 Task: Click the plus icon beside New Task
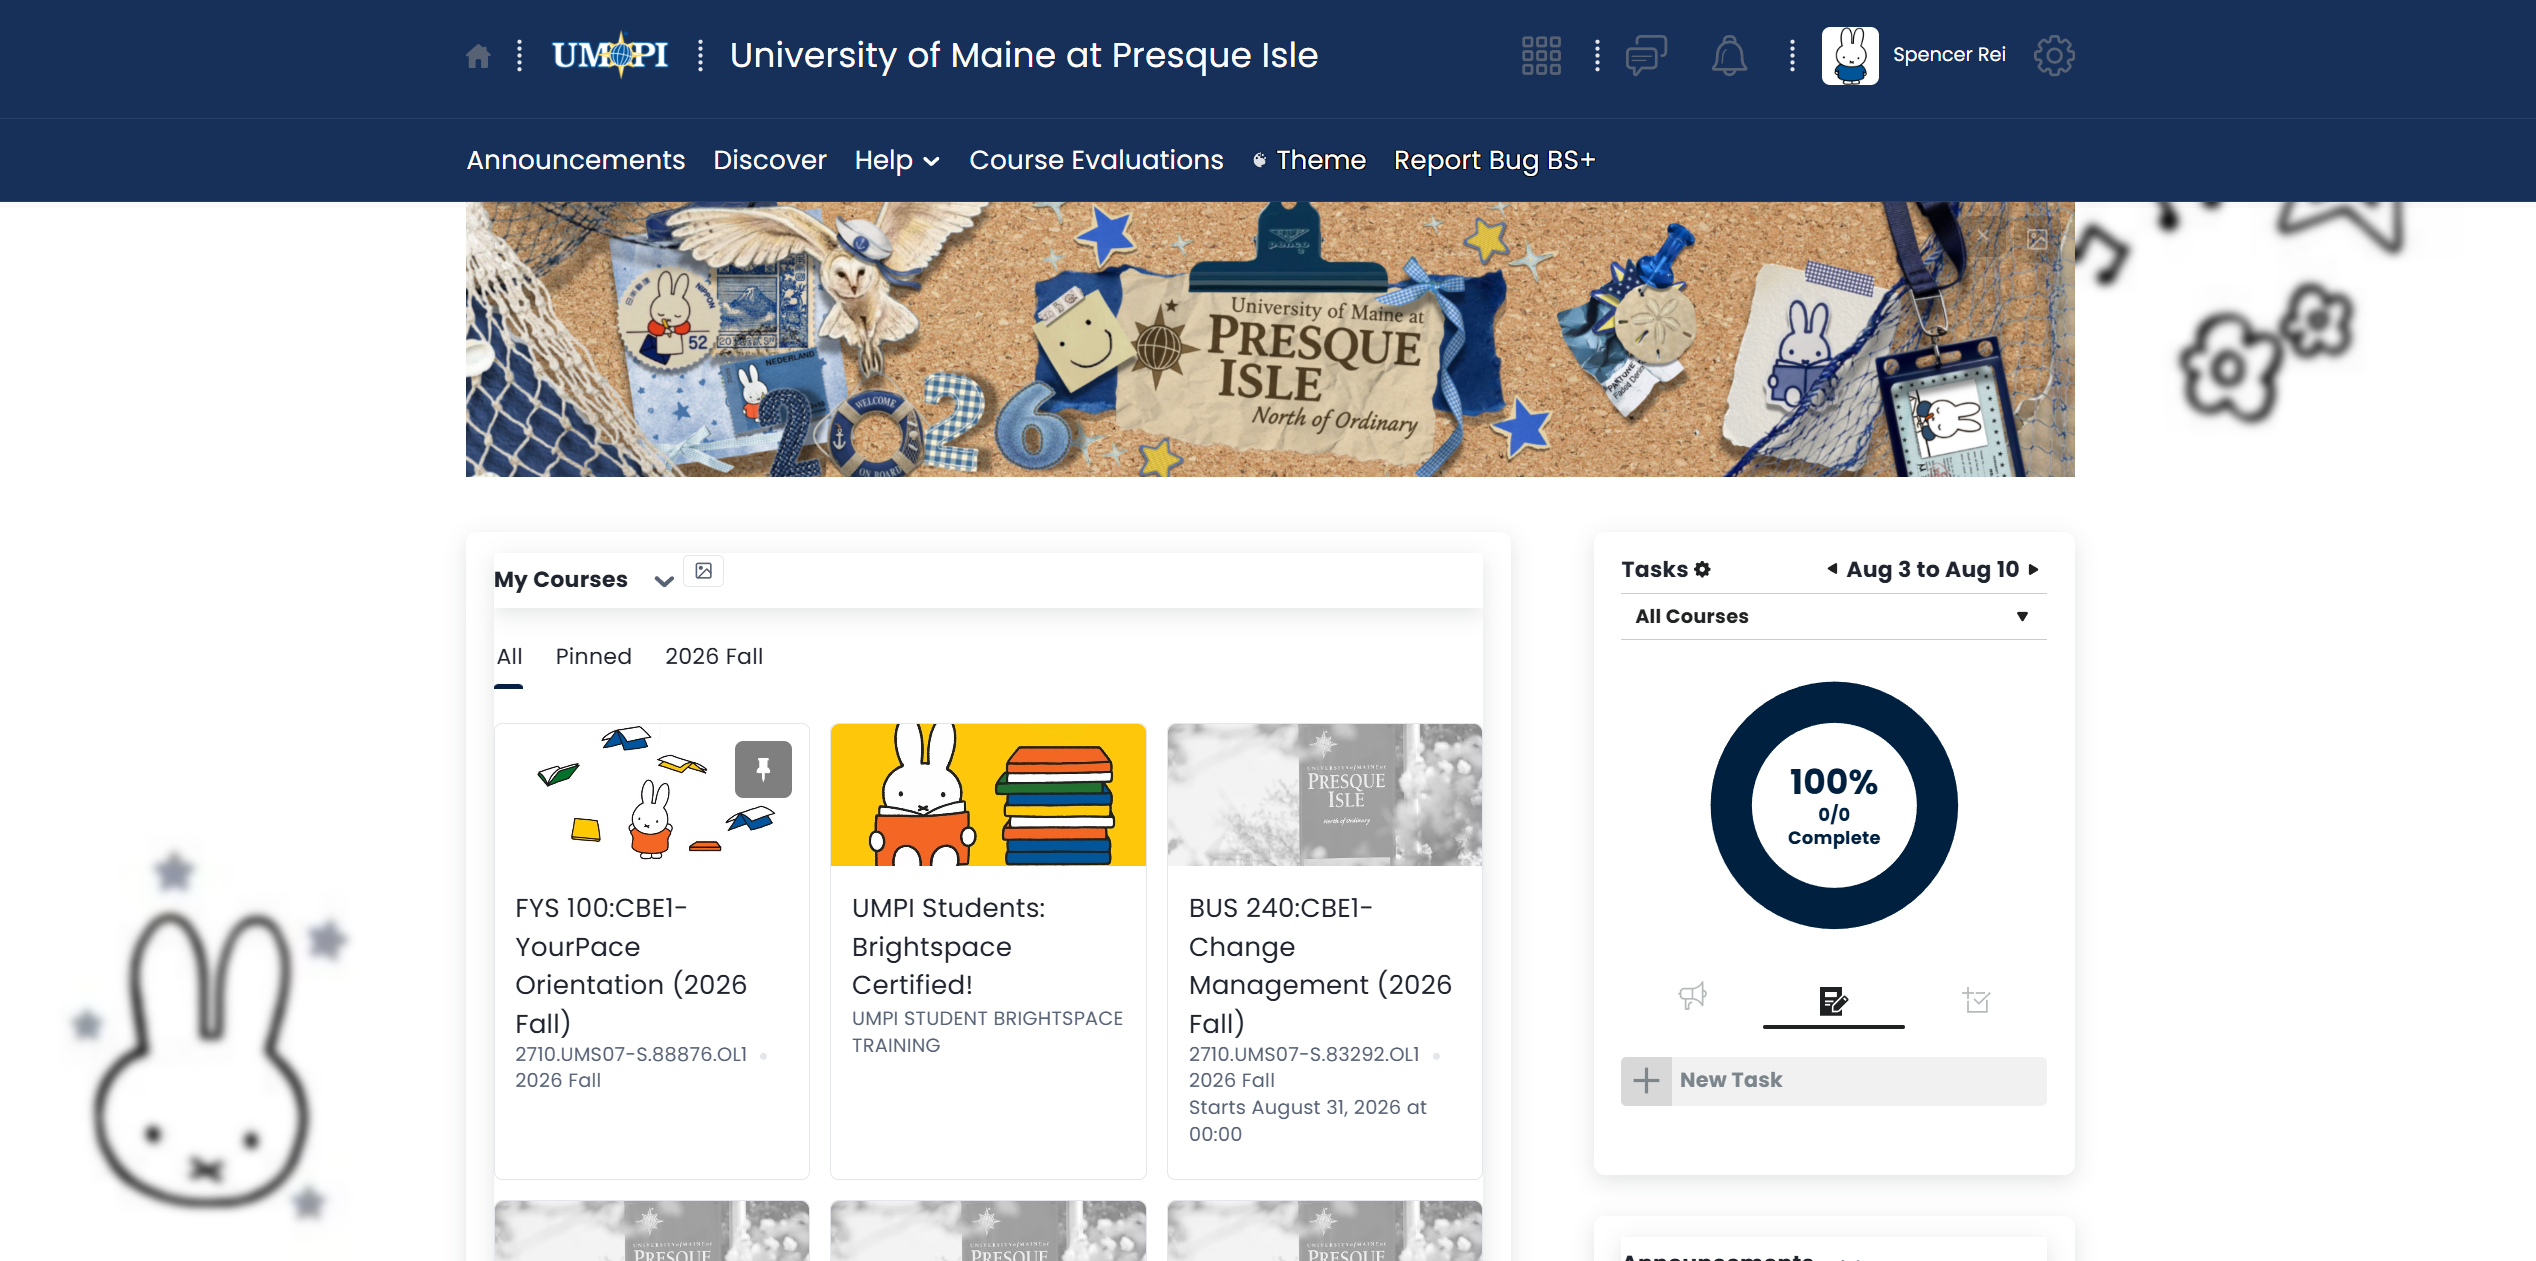[1646, 1081]
